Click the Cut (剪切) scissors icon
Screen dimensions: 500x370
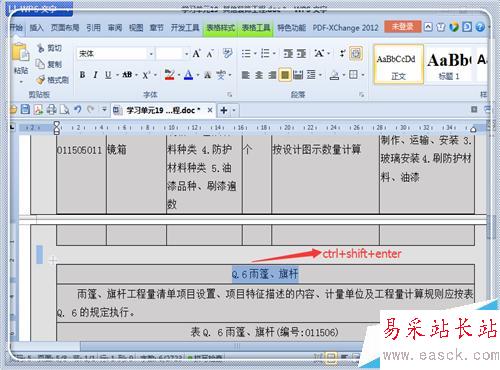point(40,48)
